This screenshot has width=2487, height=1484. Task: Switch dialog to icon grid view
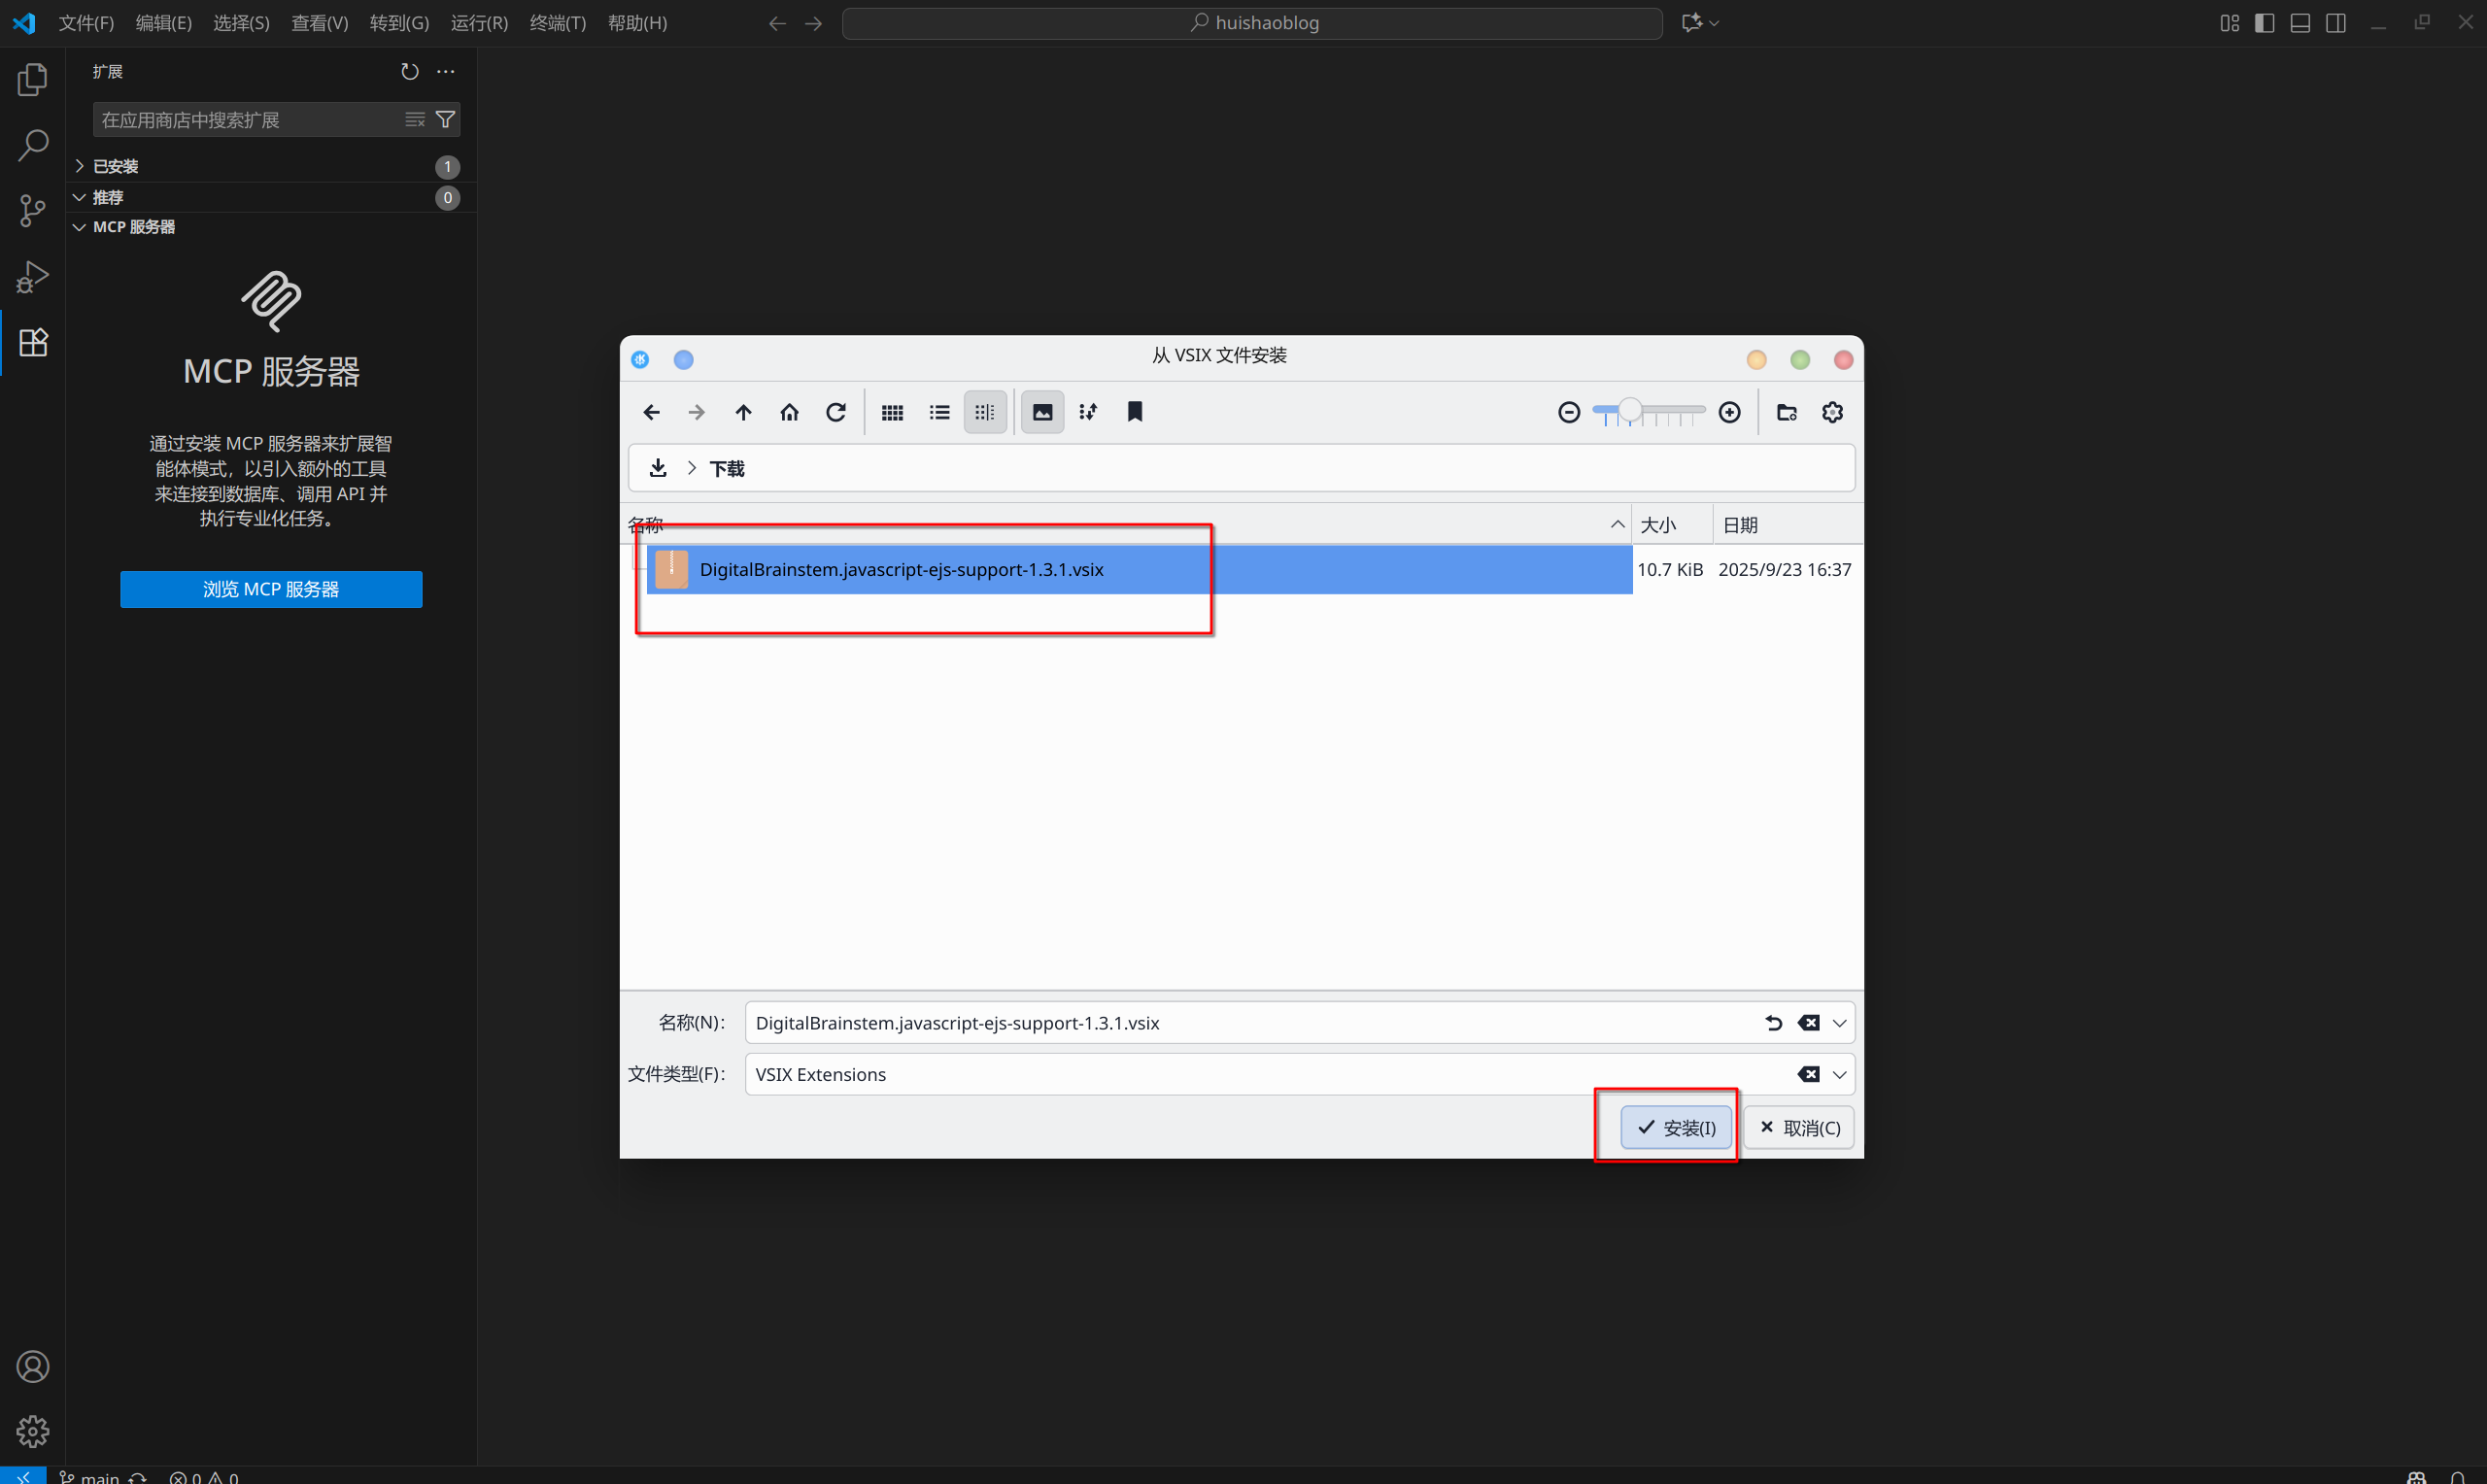click(x=892, y=412)
